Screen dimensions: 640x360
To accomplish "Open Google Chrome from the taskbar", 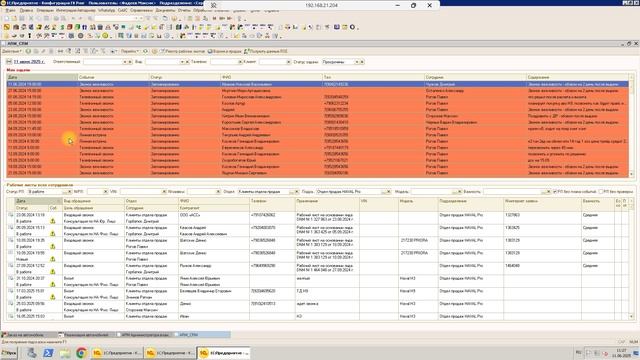I will click(81, 353).
